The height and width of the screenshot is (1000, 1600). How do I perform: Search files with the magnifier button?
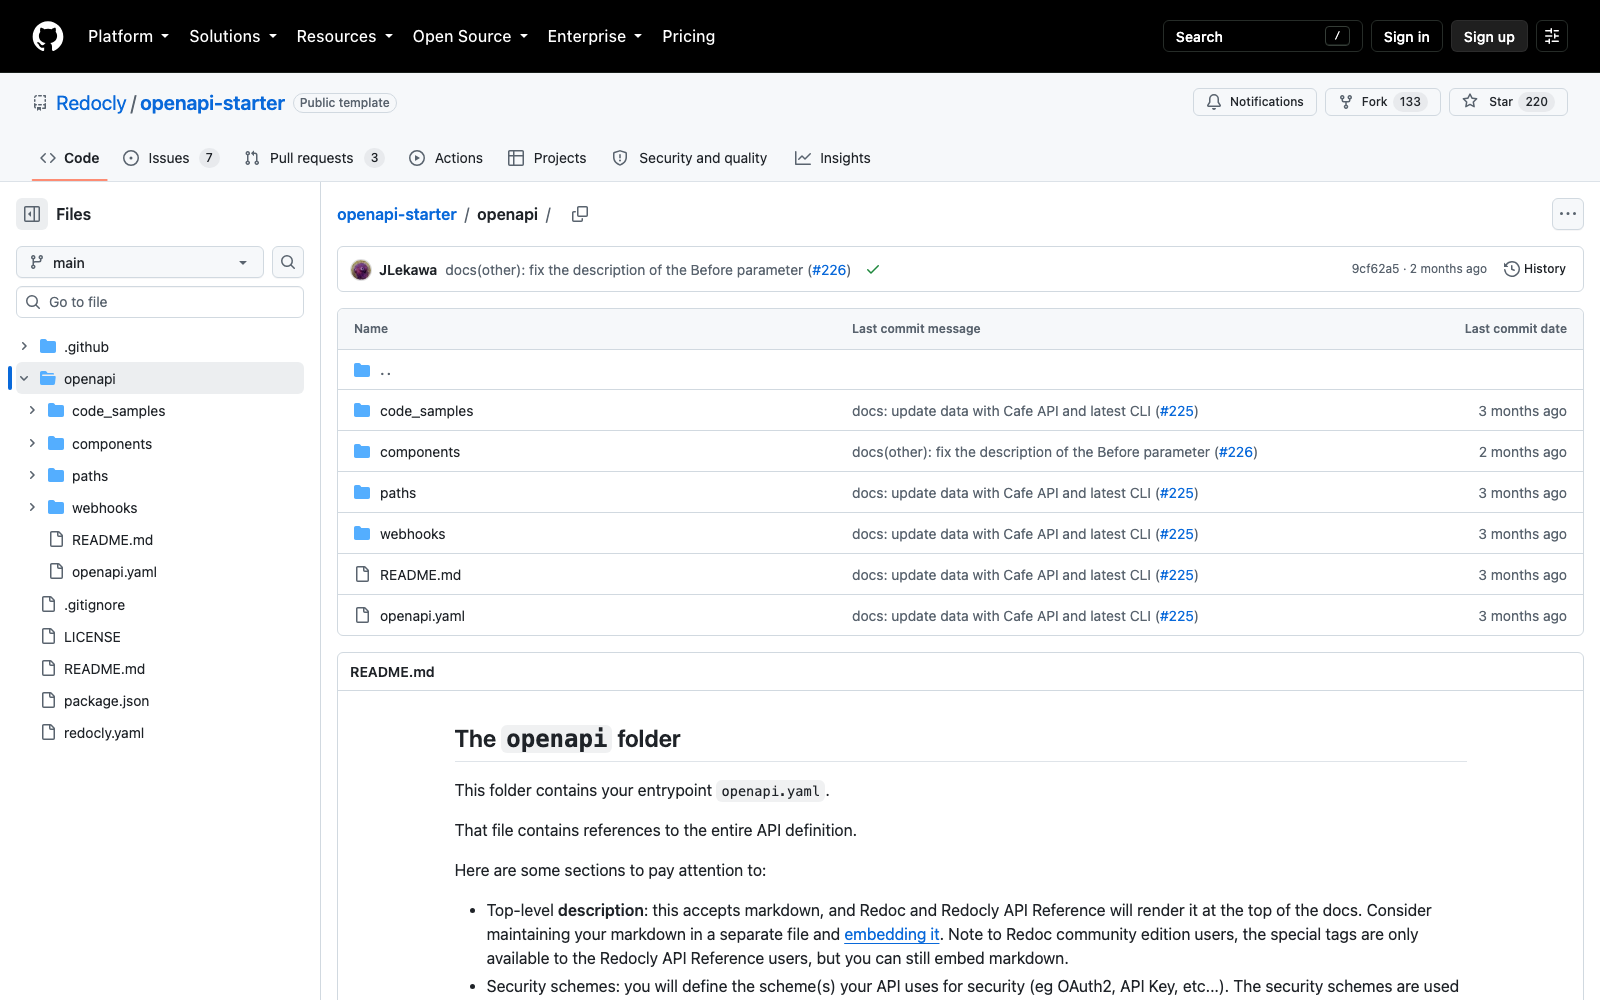288,262
